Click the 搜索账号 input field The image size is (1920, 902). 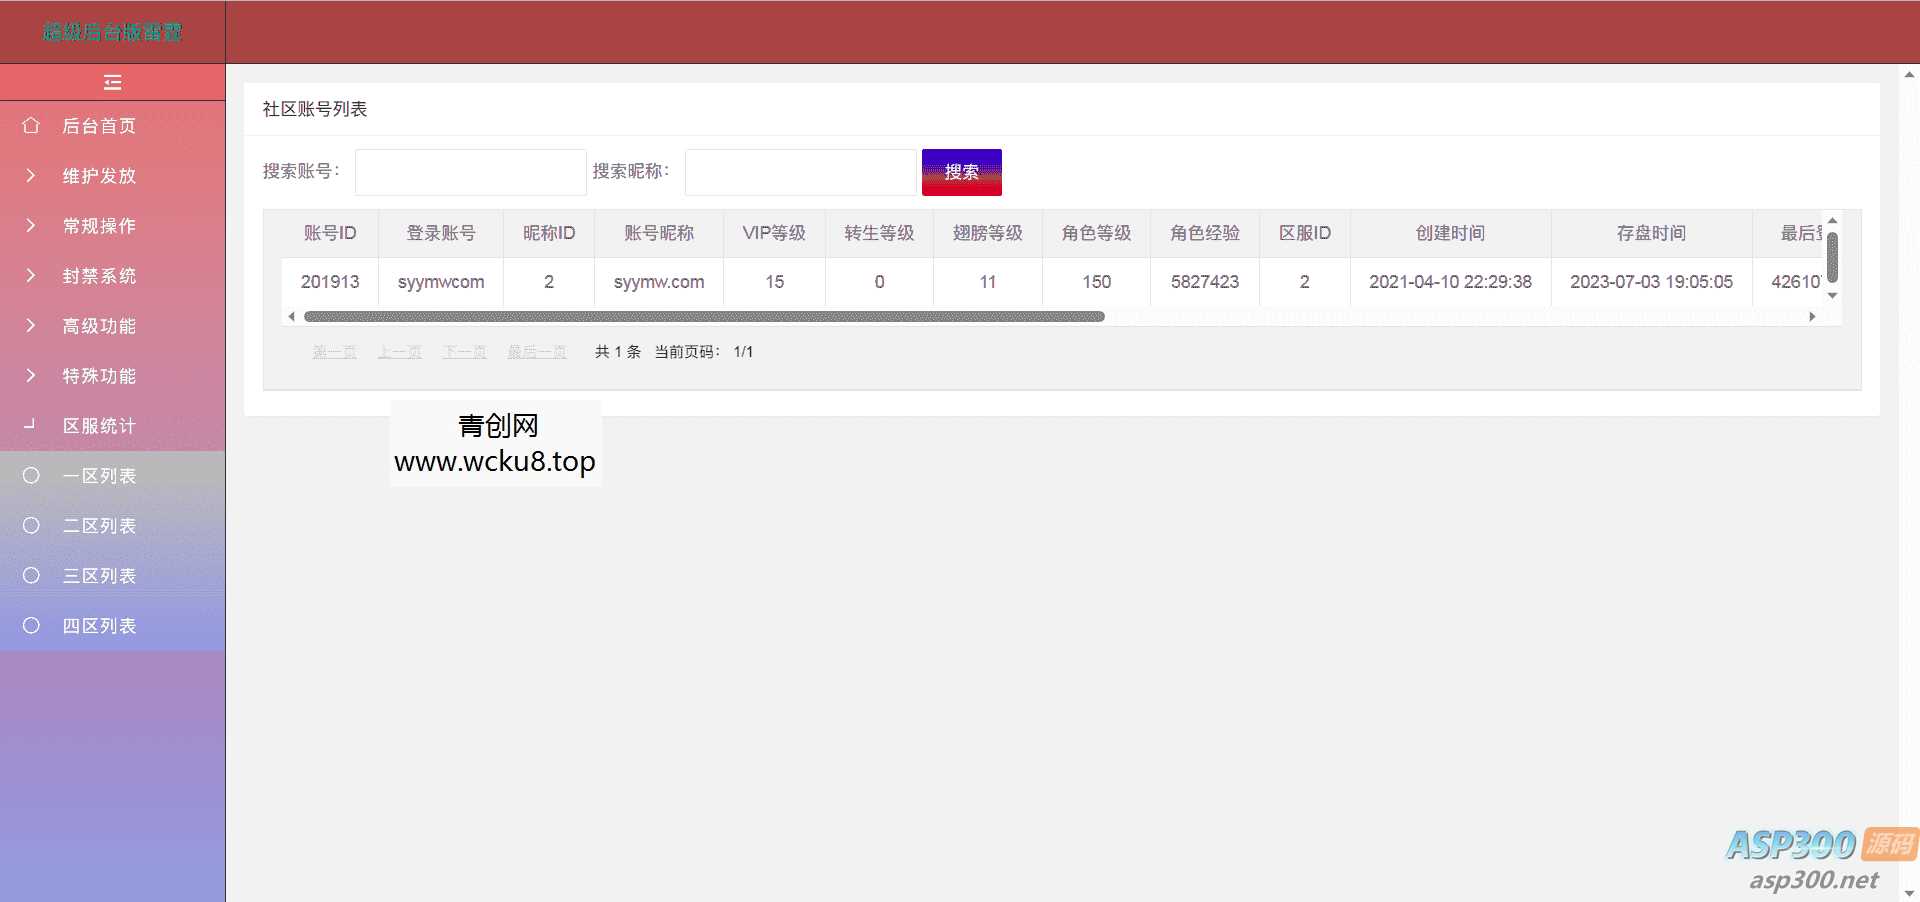470,171
